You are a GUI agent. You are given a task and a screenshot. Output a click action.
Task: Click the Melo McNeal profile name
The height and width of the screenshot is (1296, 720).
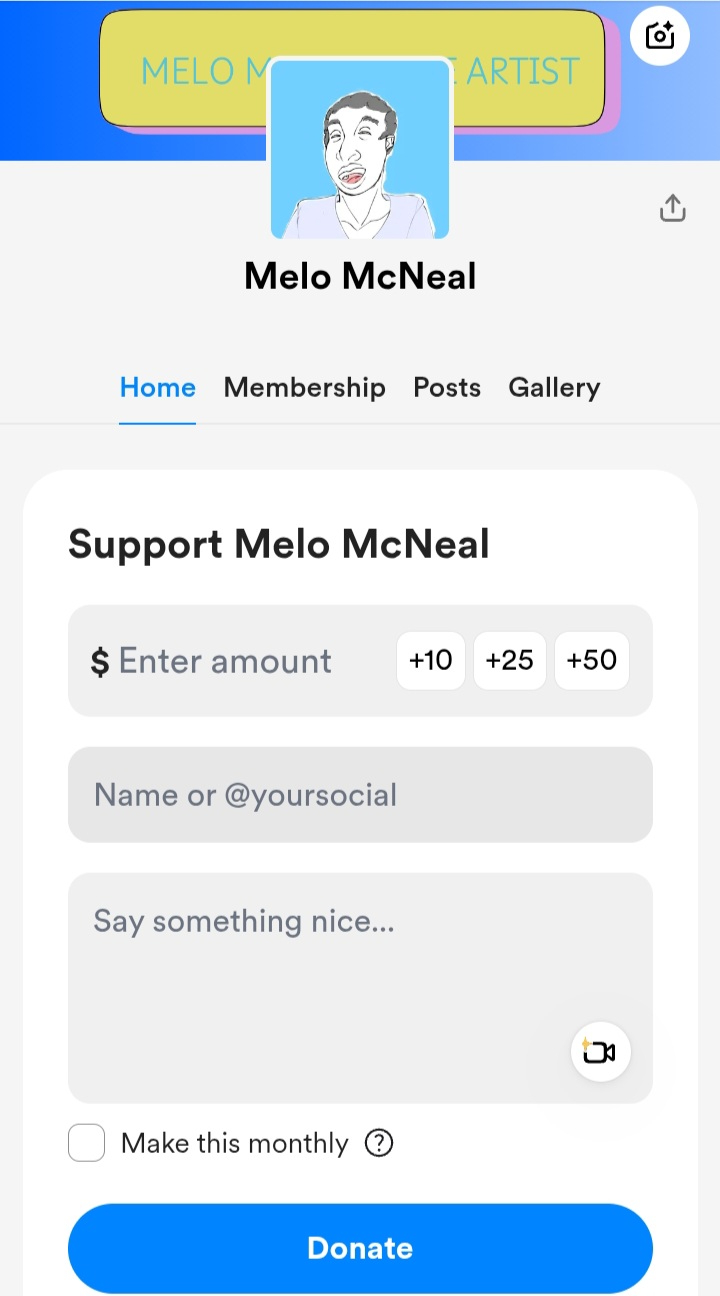tap(360, 276)
